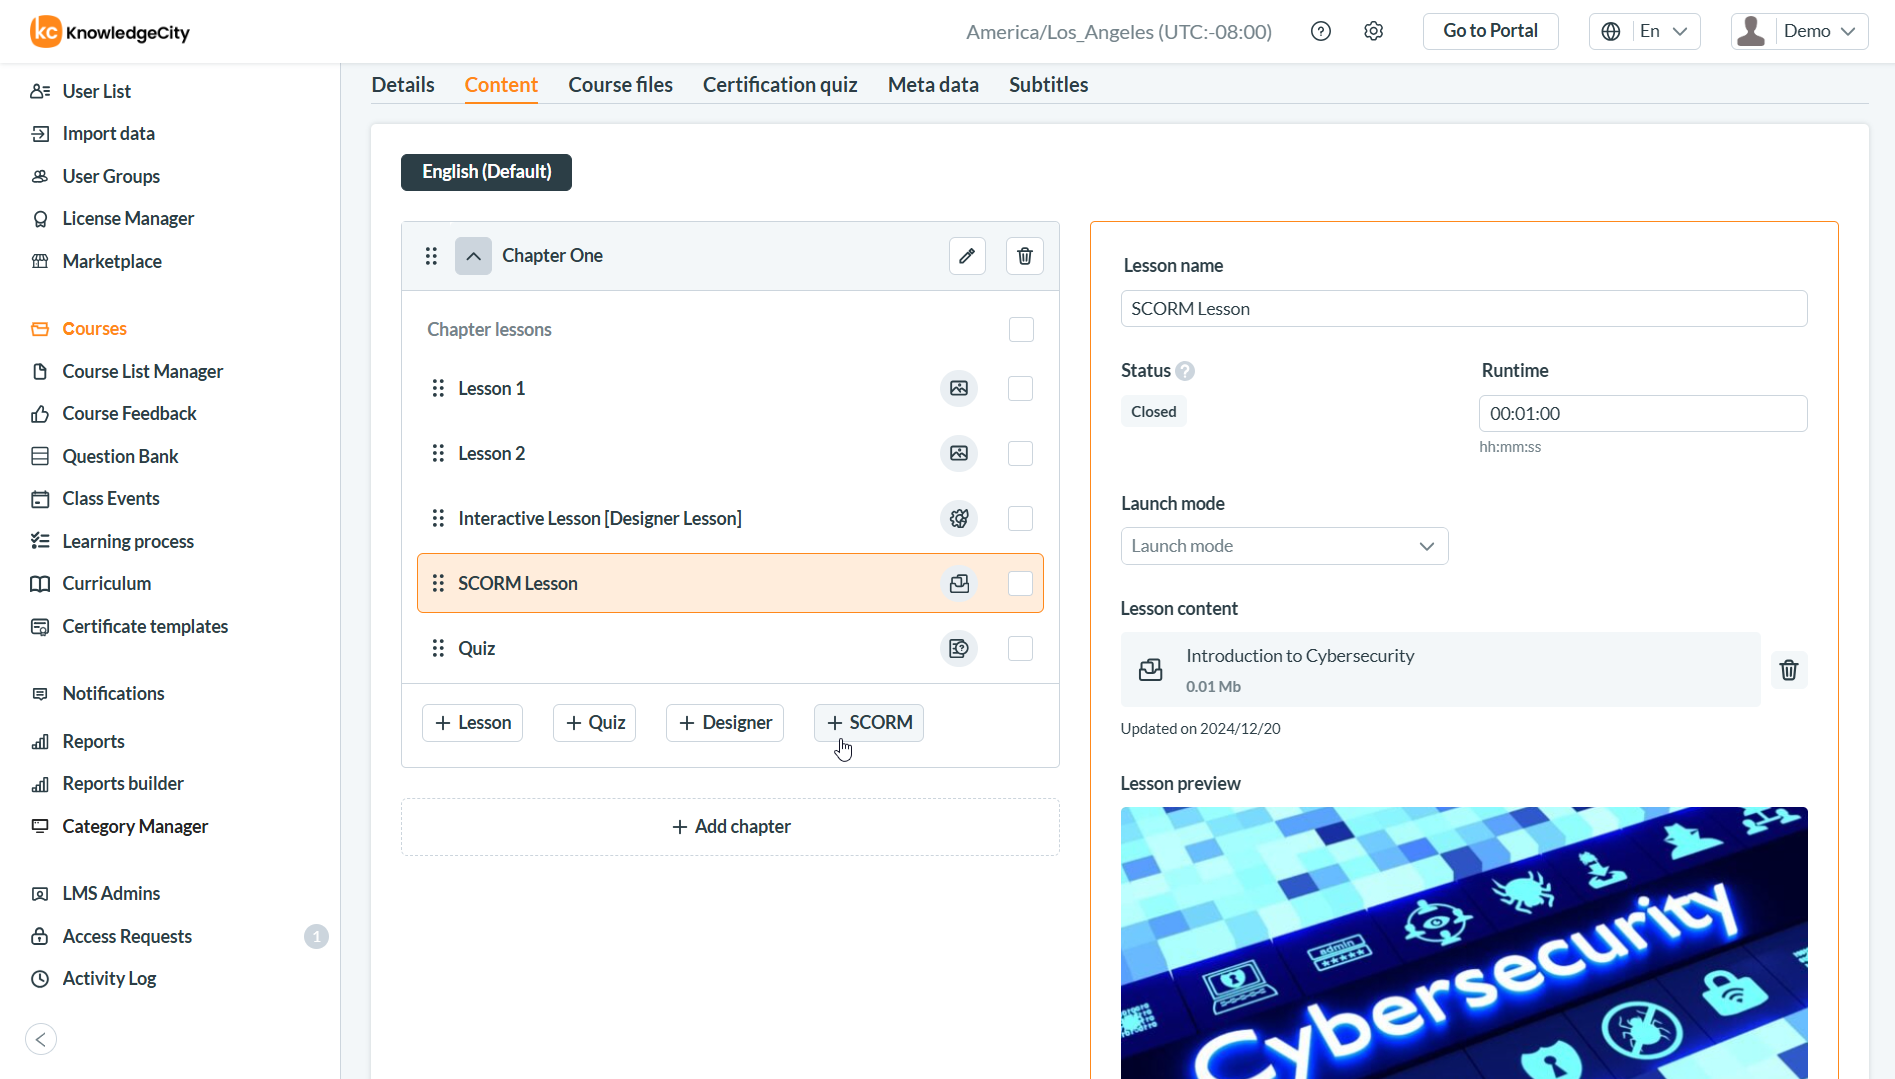Click the image icon next to Lesson 1
The width and height of the screenshot is (1895, 1079).
click(x=958, y=388)
